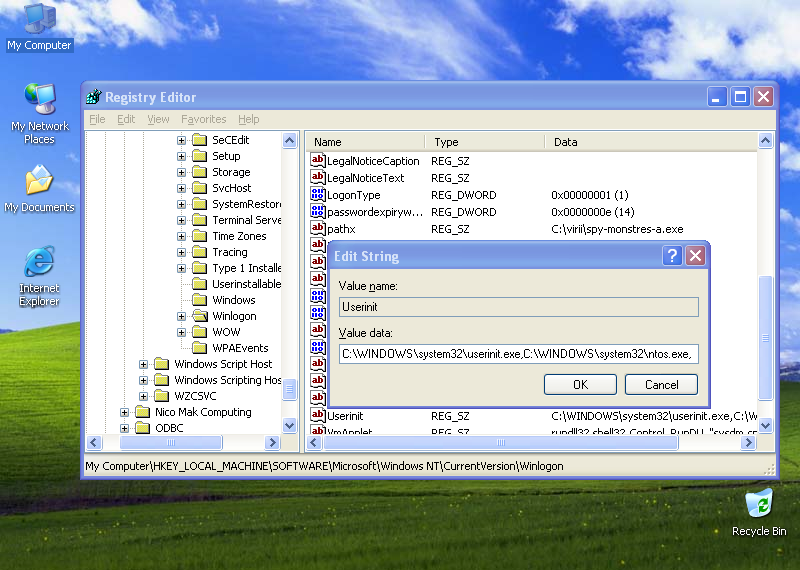The height and width of the screenshot is (570, 800).
Task: Click the Type column header
Action: pos(485,142)
